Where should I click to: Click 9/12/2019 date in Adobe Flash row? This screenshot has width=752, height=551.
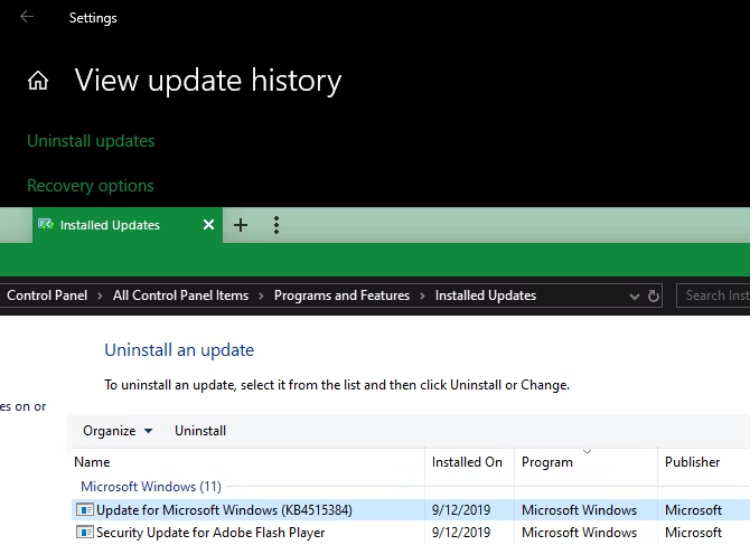(x=461, y=532)
